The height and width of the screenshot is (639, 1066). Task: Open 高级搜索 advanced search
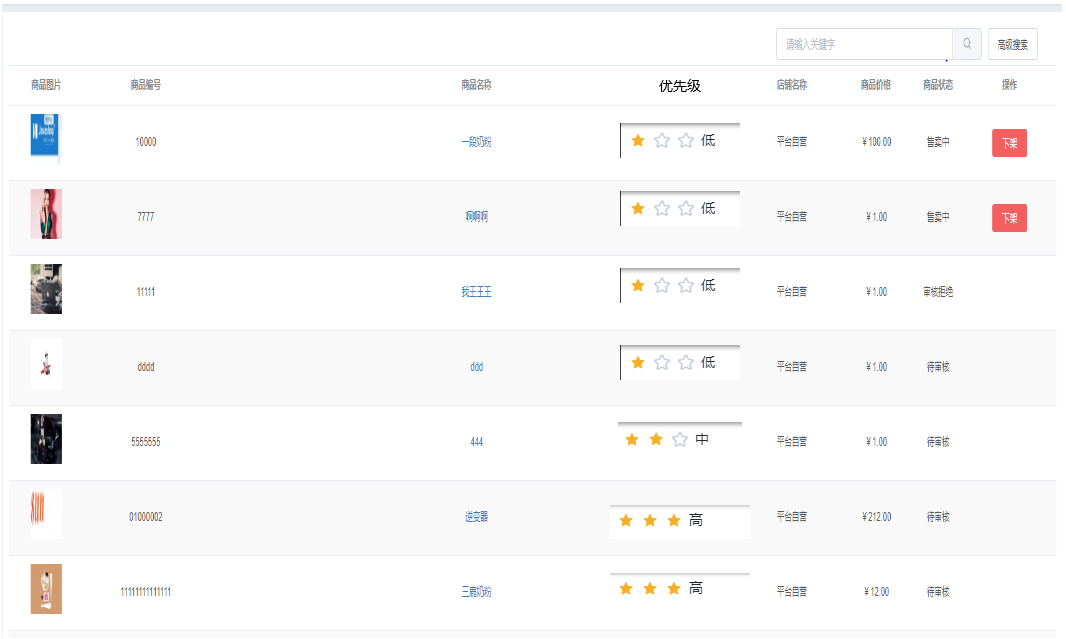pyautogui.click(x=1013, y=44)
